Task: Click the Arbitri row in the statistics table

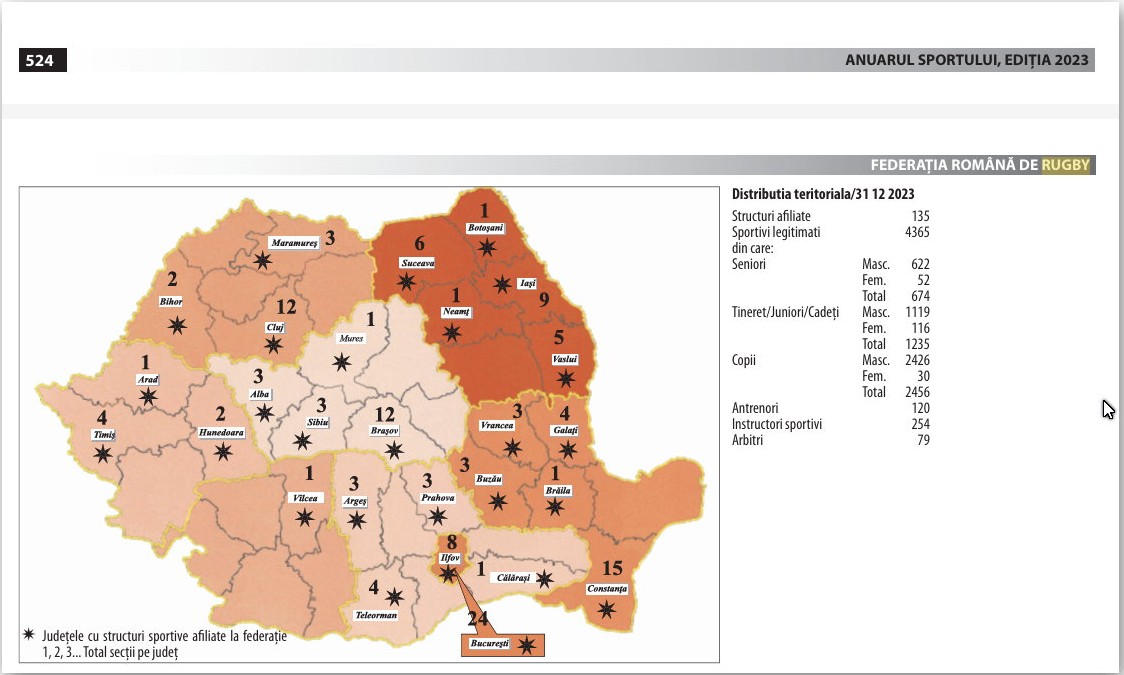Action: pyautogui.click(x=750, y=440)
